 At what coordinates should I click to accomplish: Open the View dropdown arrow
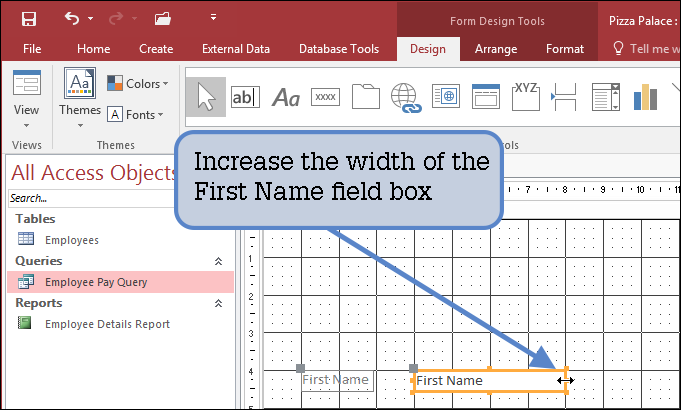pos(26,126)
